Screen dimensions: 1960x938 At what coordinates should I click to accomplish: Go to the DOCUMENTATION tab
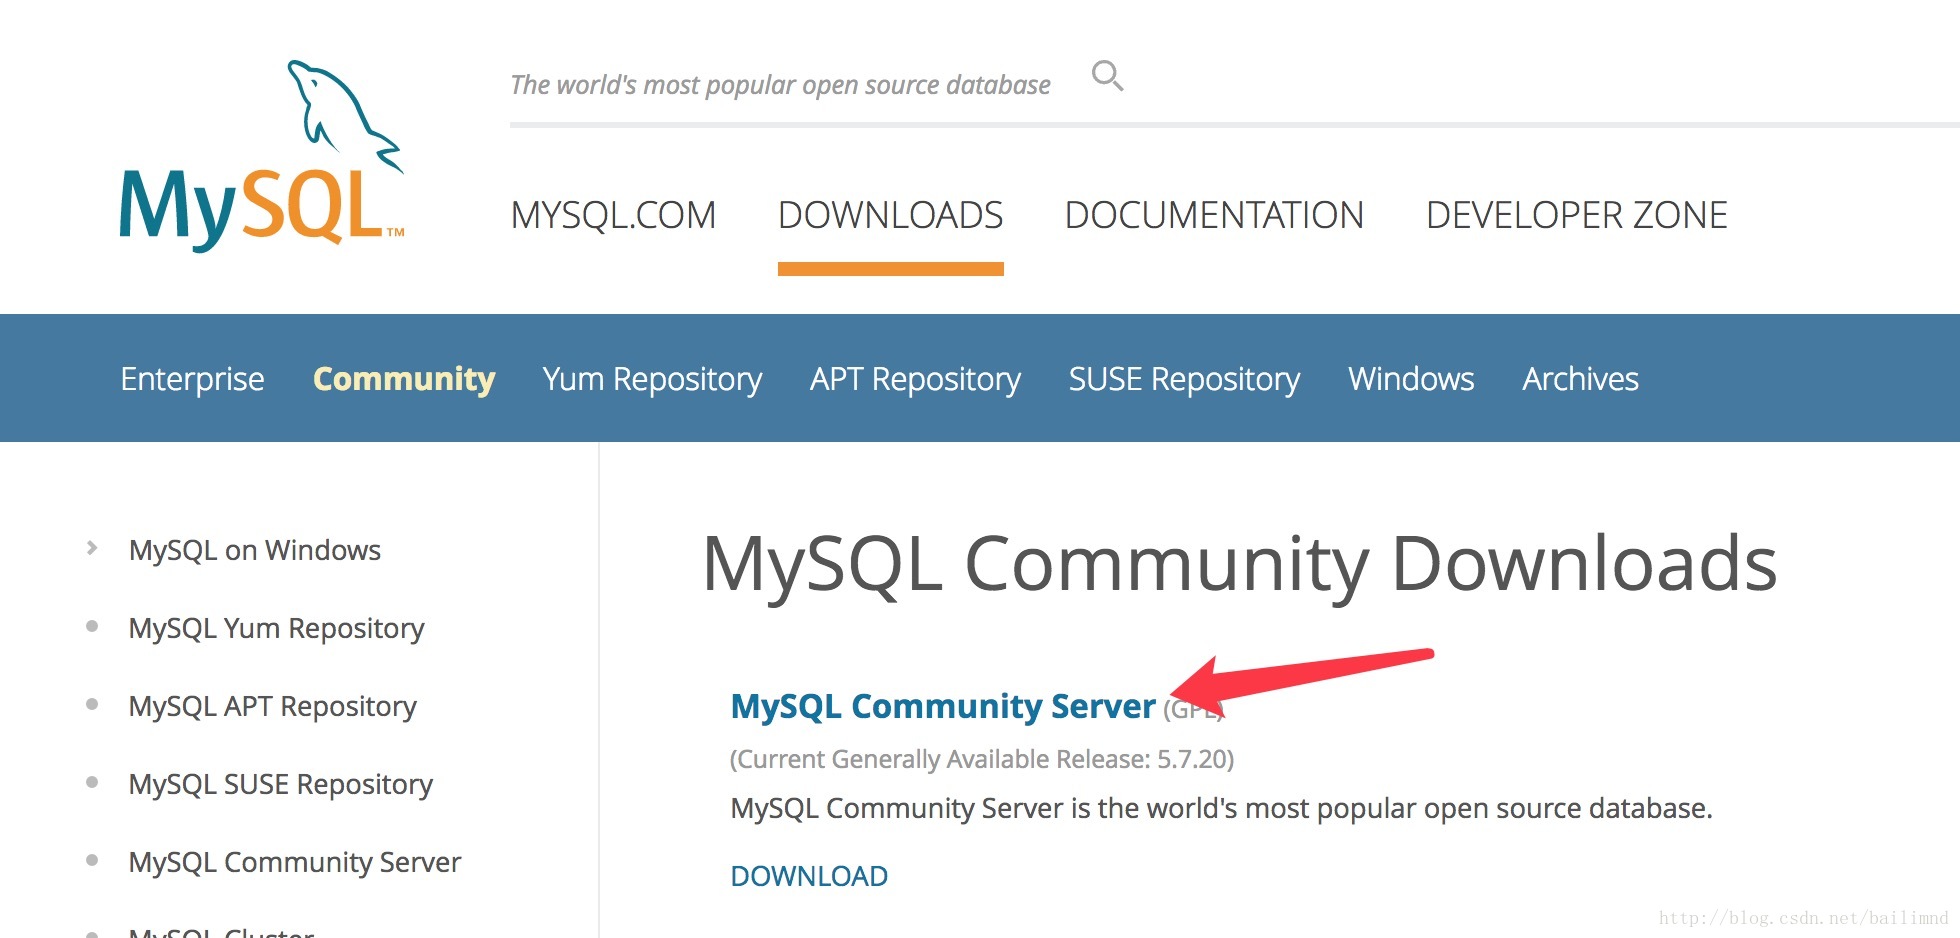coord(1214,215)
